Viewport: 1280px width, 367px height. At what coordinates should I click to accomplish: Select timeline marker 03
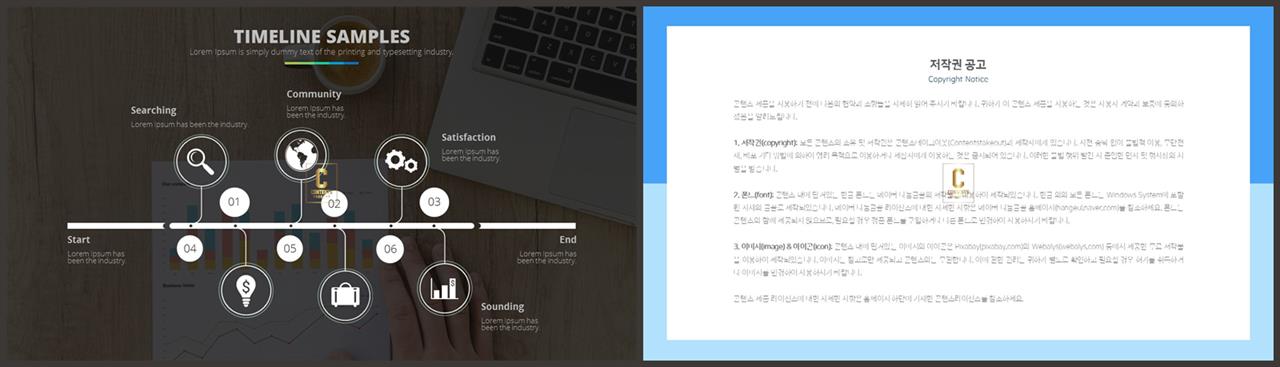click(433, 202)
